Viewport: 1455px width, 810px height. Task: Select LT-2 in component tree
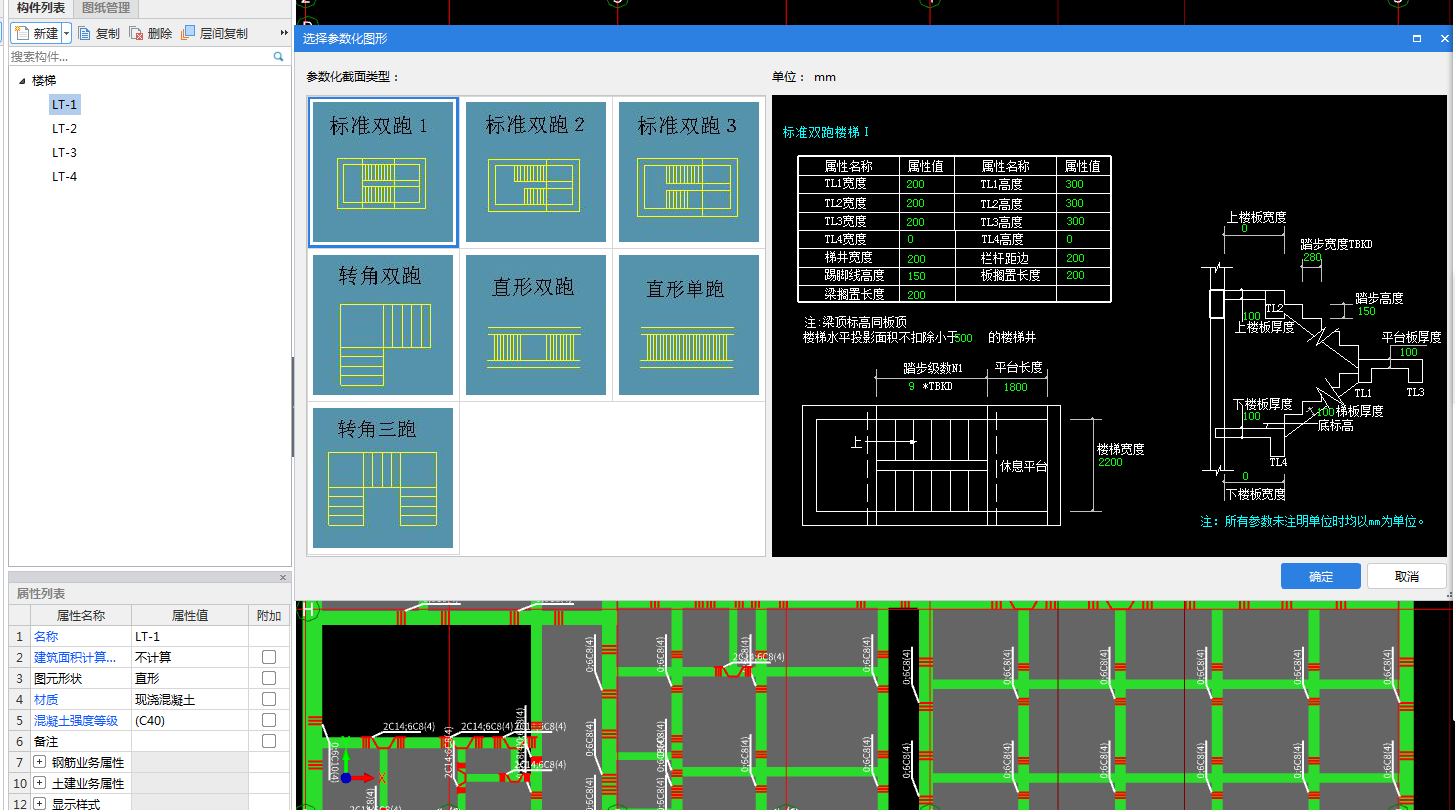pos(65,128)
